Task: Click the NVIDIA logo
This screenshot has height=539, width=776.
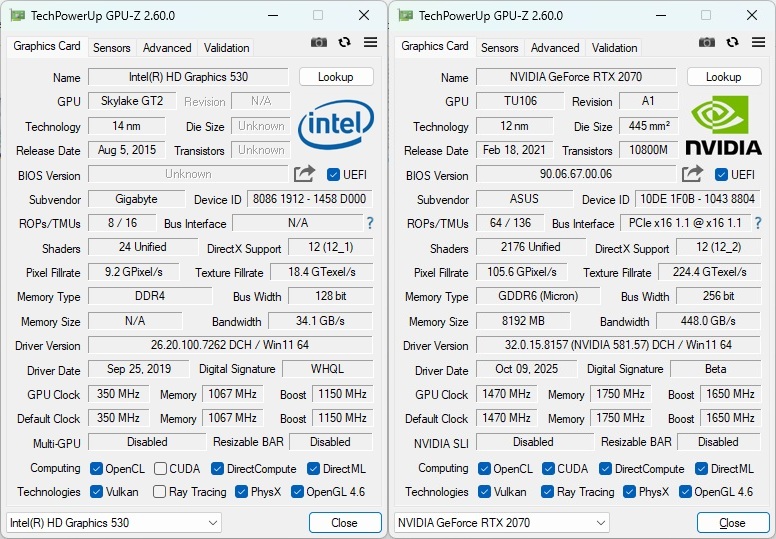Action: click(723, 125)
